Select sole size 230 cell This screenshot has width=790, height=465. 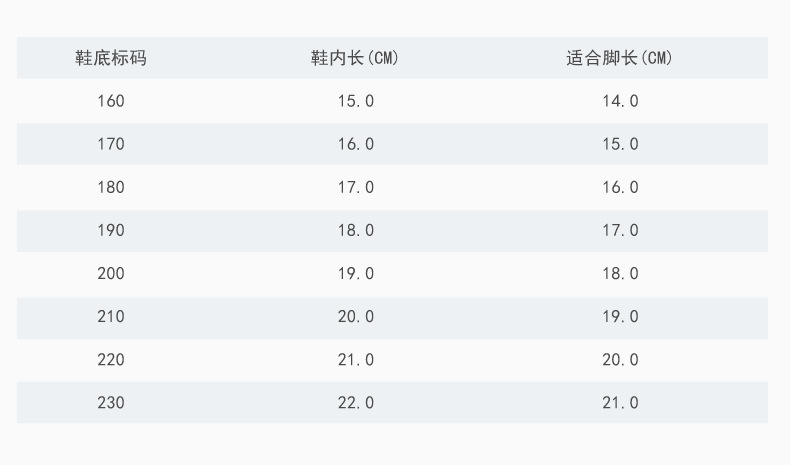click(111, 402)
